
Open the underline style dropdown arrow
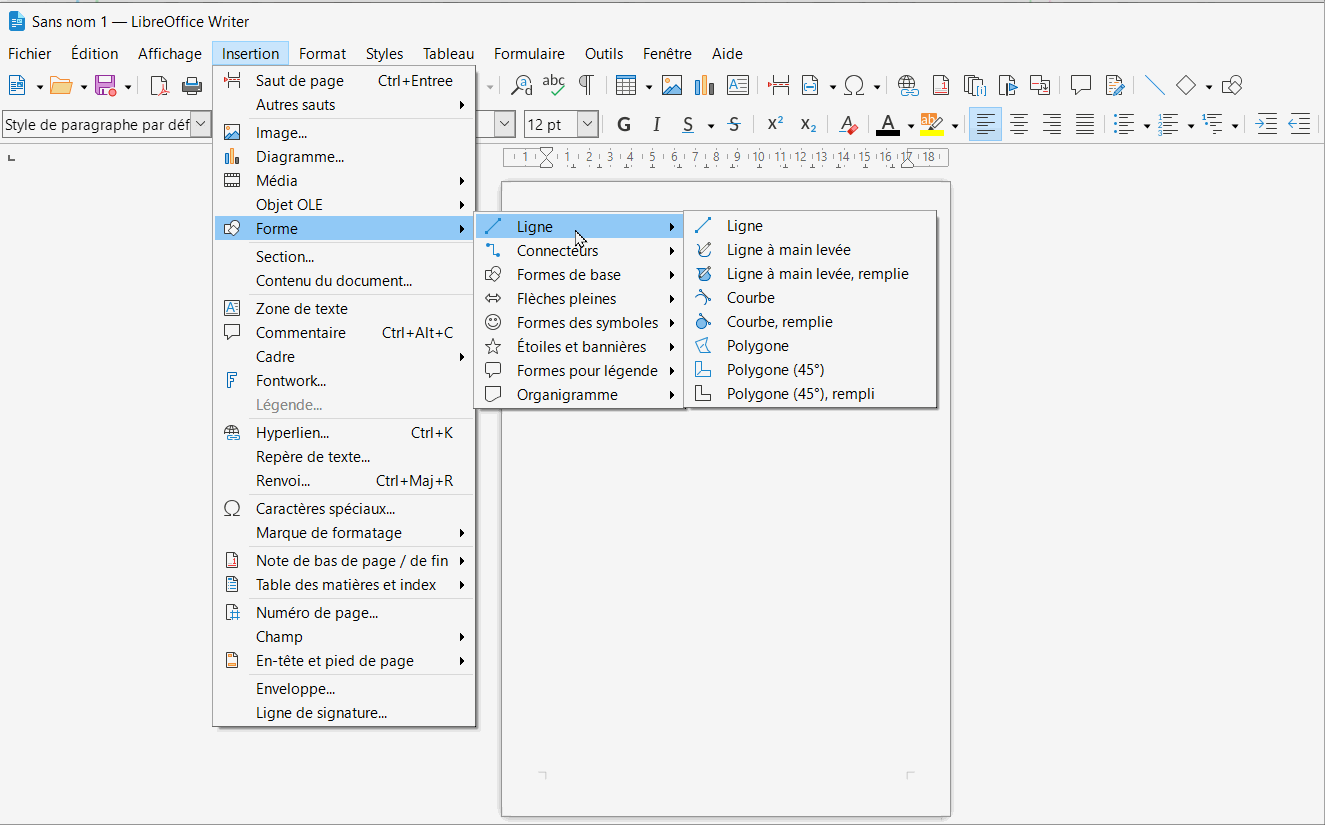711,126
